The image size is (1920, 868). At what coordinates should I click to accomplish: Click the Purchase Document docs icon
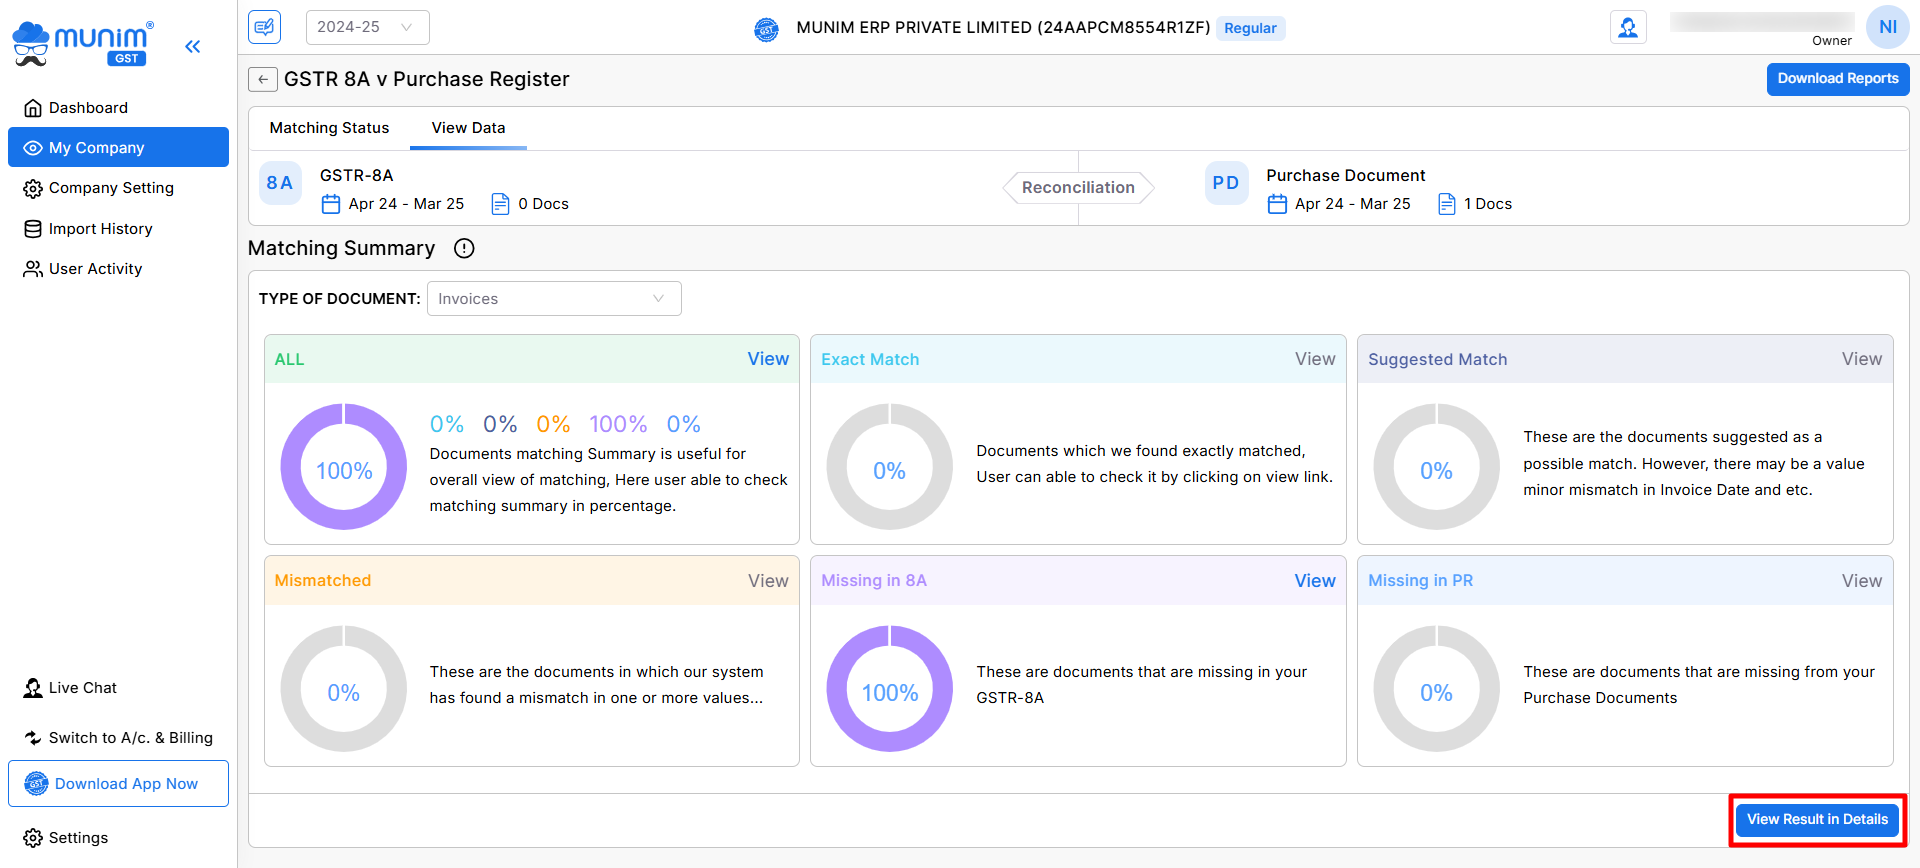(1446, 204)
